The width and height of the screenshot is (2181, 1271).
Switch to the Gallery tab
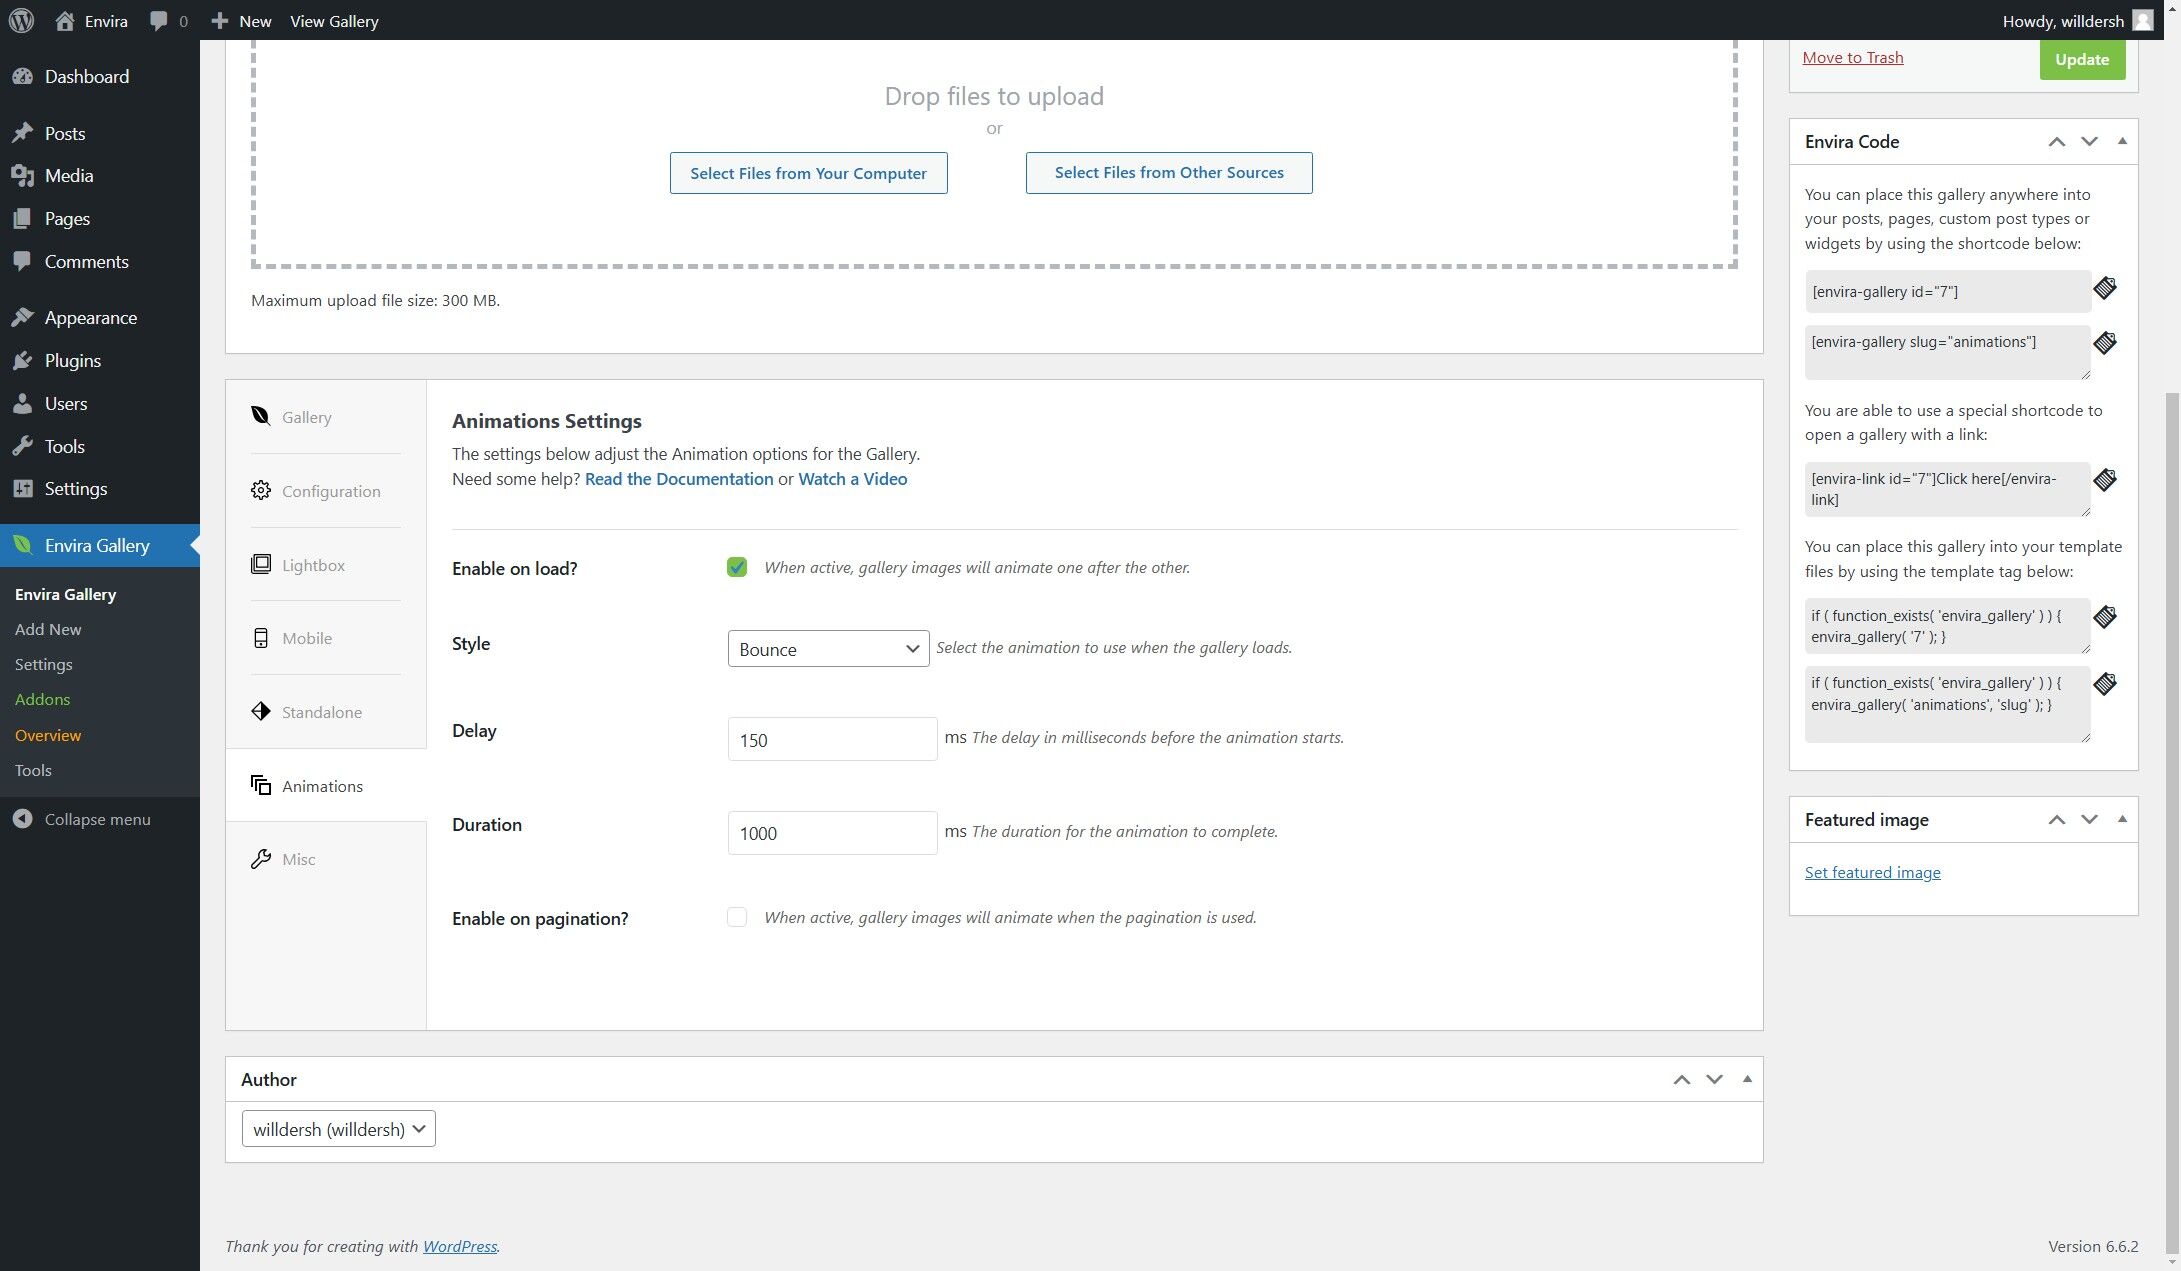pyautogui.click(x=326, y=417)
